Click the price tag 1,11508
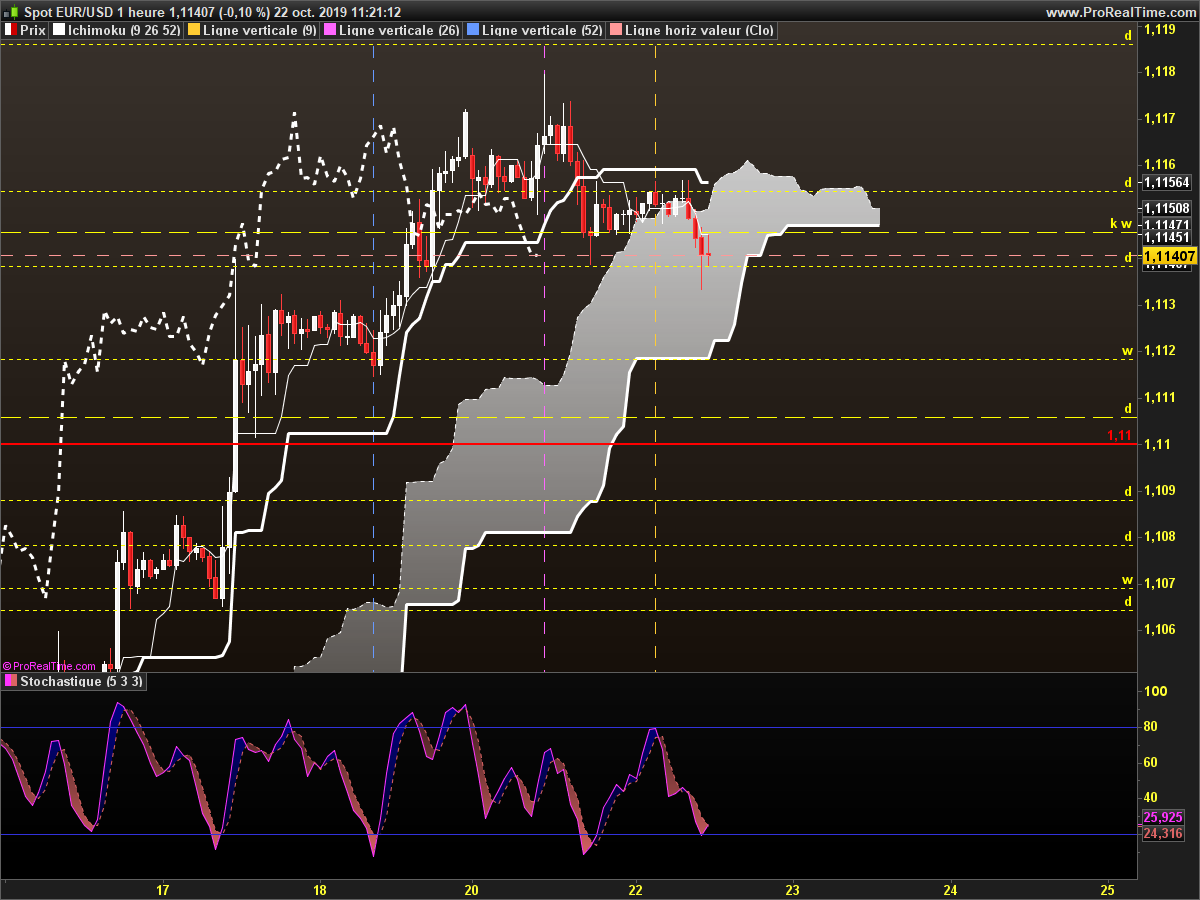This screenshot has height=900, width=1200. (1167, 209)
